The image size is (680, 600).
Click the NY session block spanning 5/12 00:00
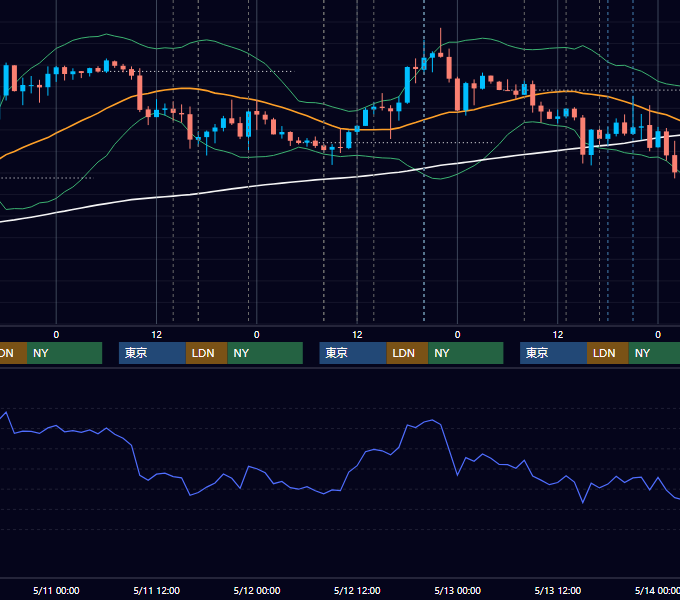[265, 353]
